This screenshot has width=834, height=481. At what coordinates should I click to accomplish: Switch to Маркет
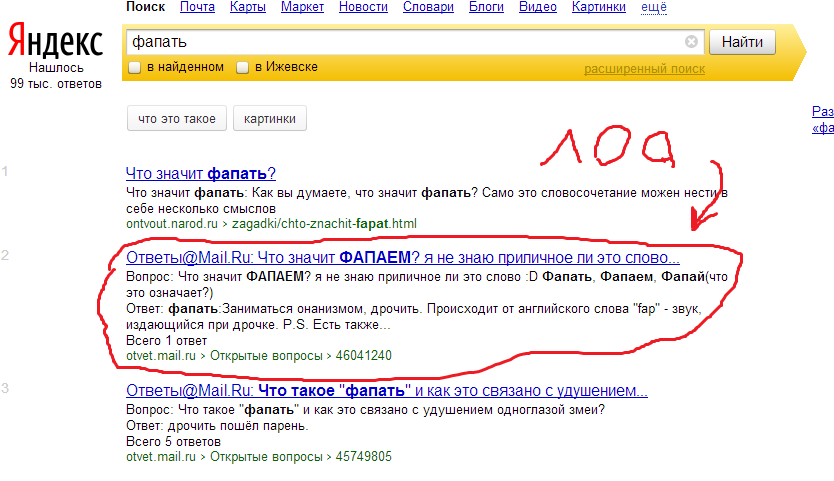pos(302,7)
